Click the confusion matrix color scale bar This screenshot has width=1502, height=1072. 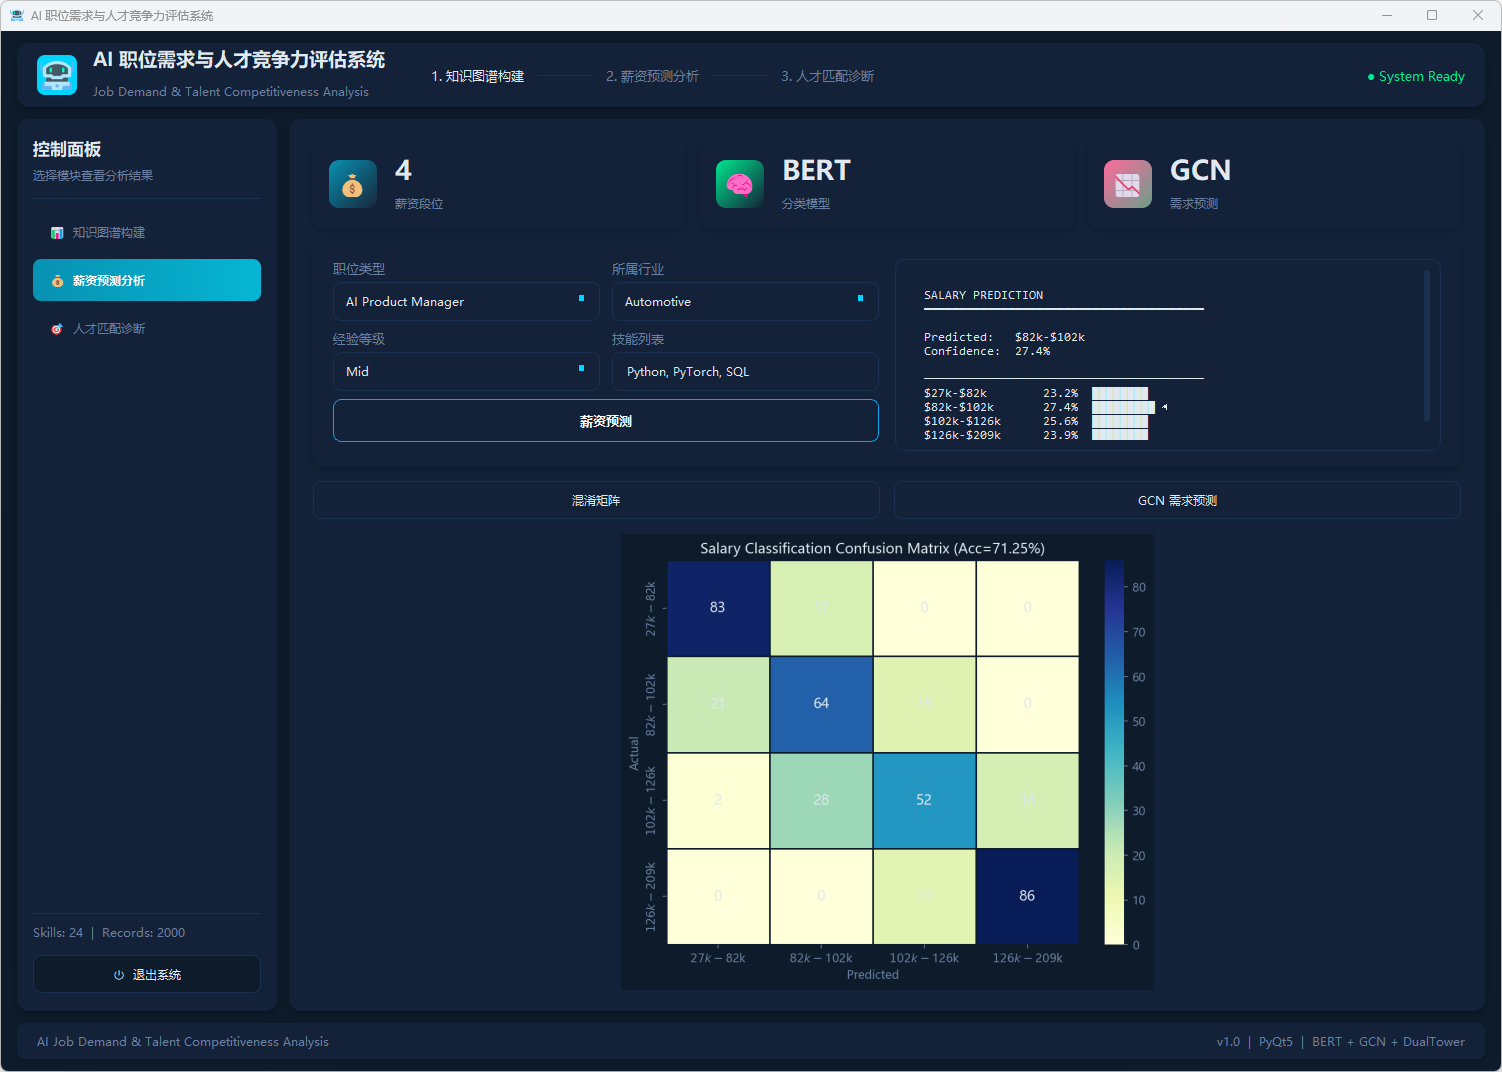click(x=1114, y=752)
